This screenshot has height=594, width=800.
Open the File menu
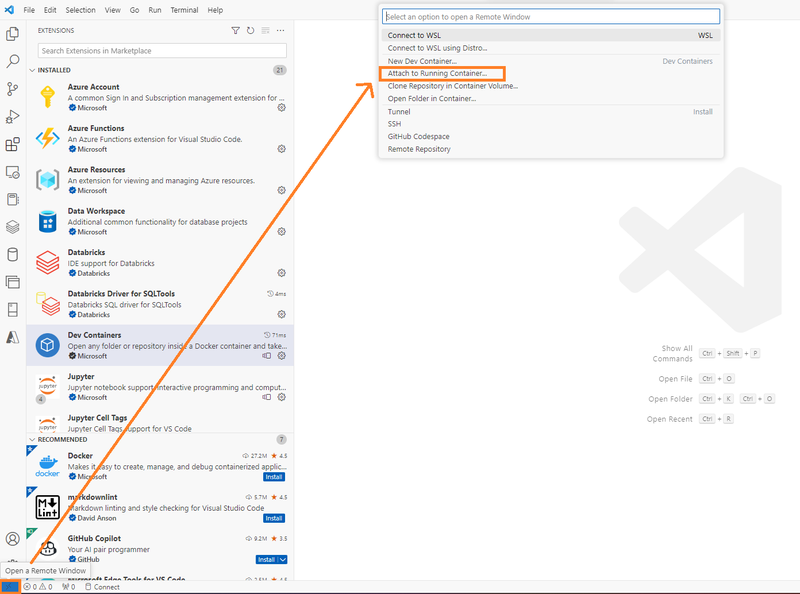[29, 10]
